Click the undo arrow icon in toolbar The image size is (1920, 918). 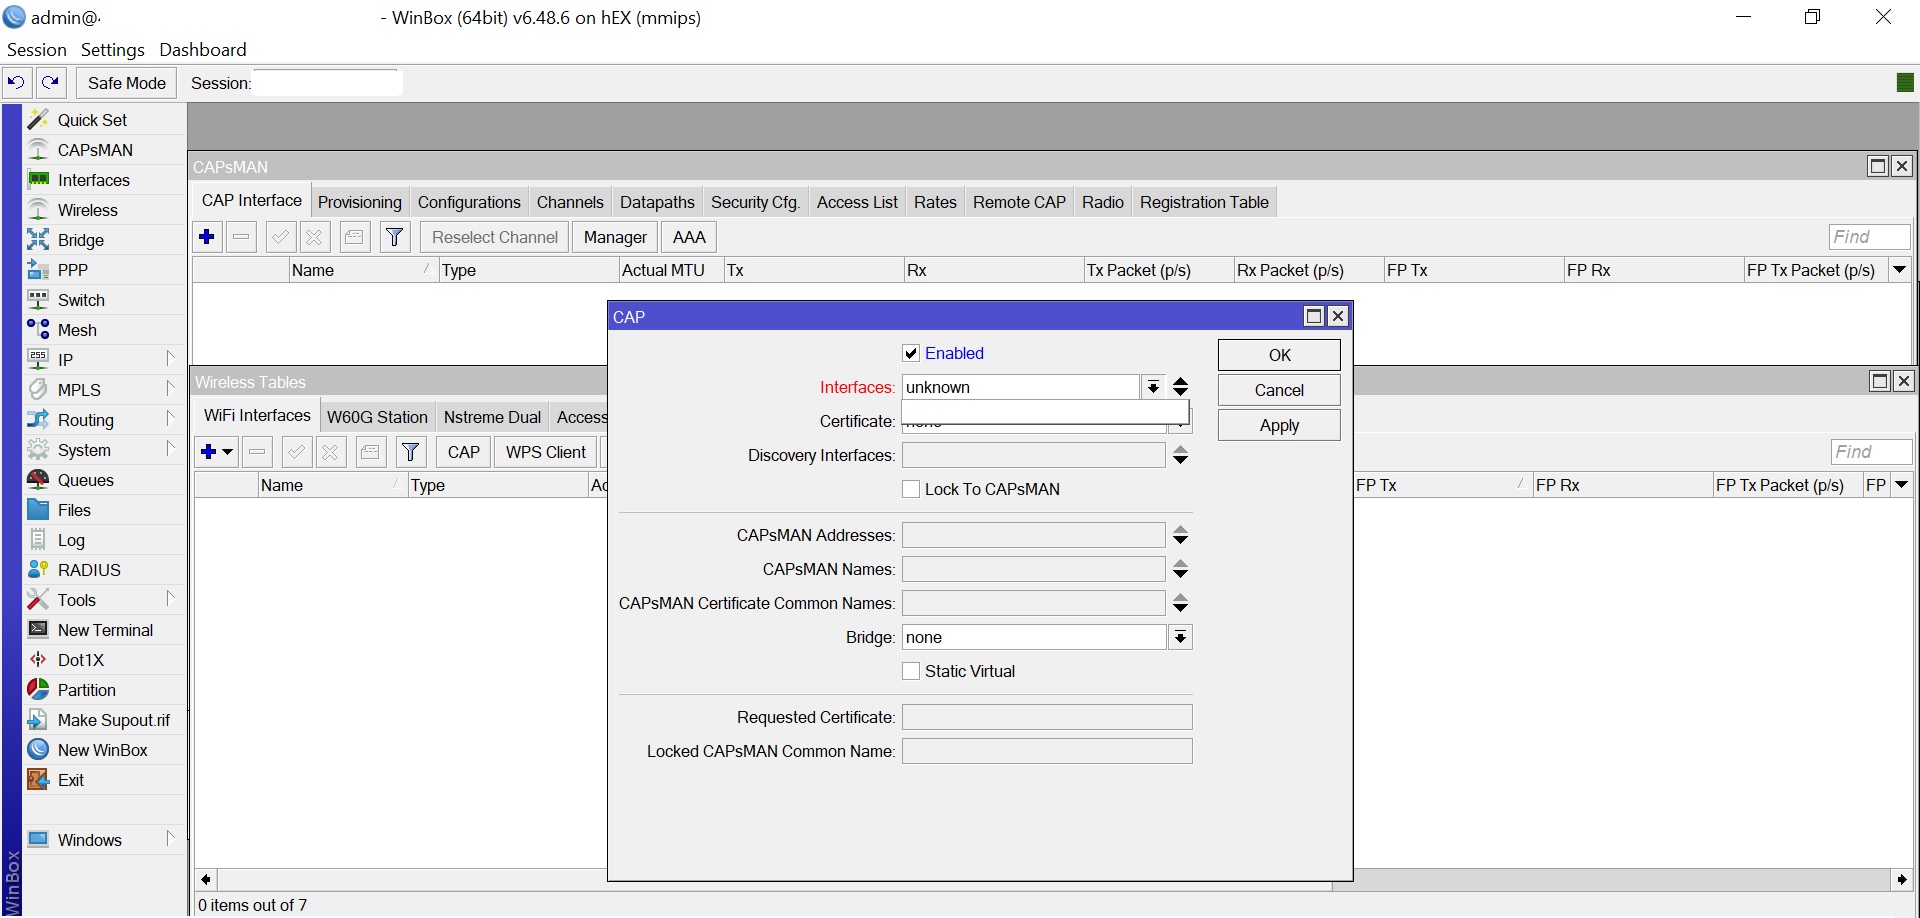(16, 83)
